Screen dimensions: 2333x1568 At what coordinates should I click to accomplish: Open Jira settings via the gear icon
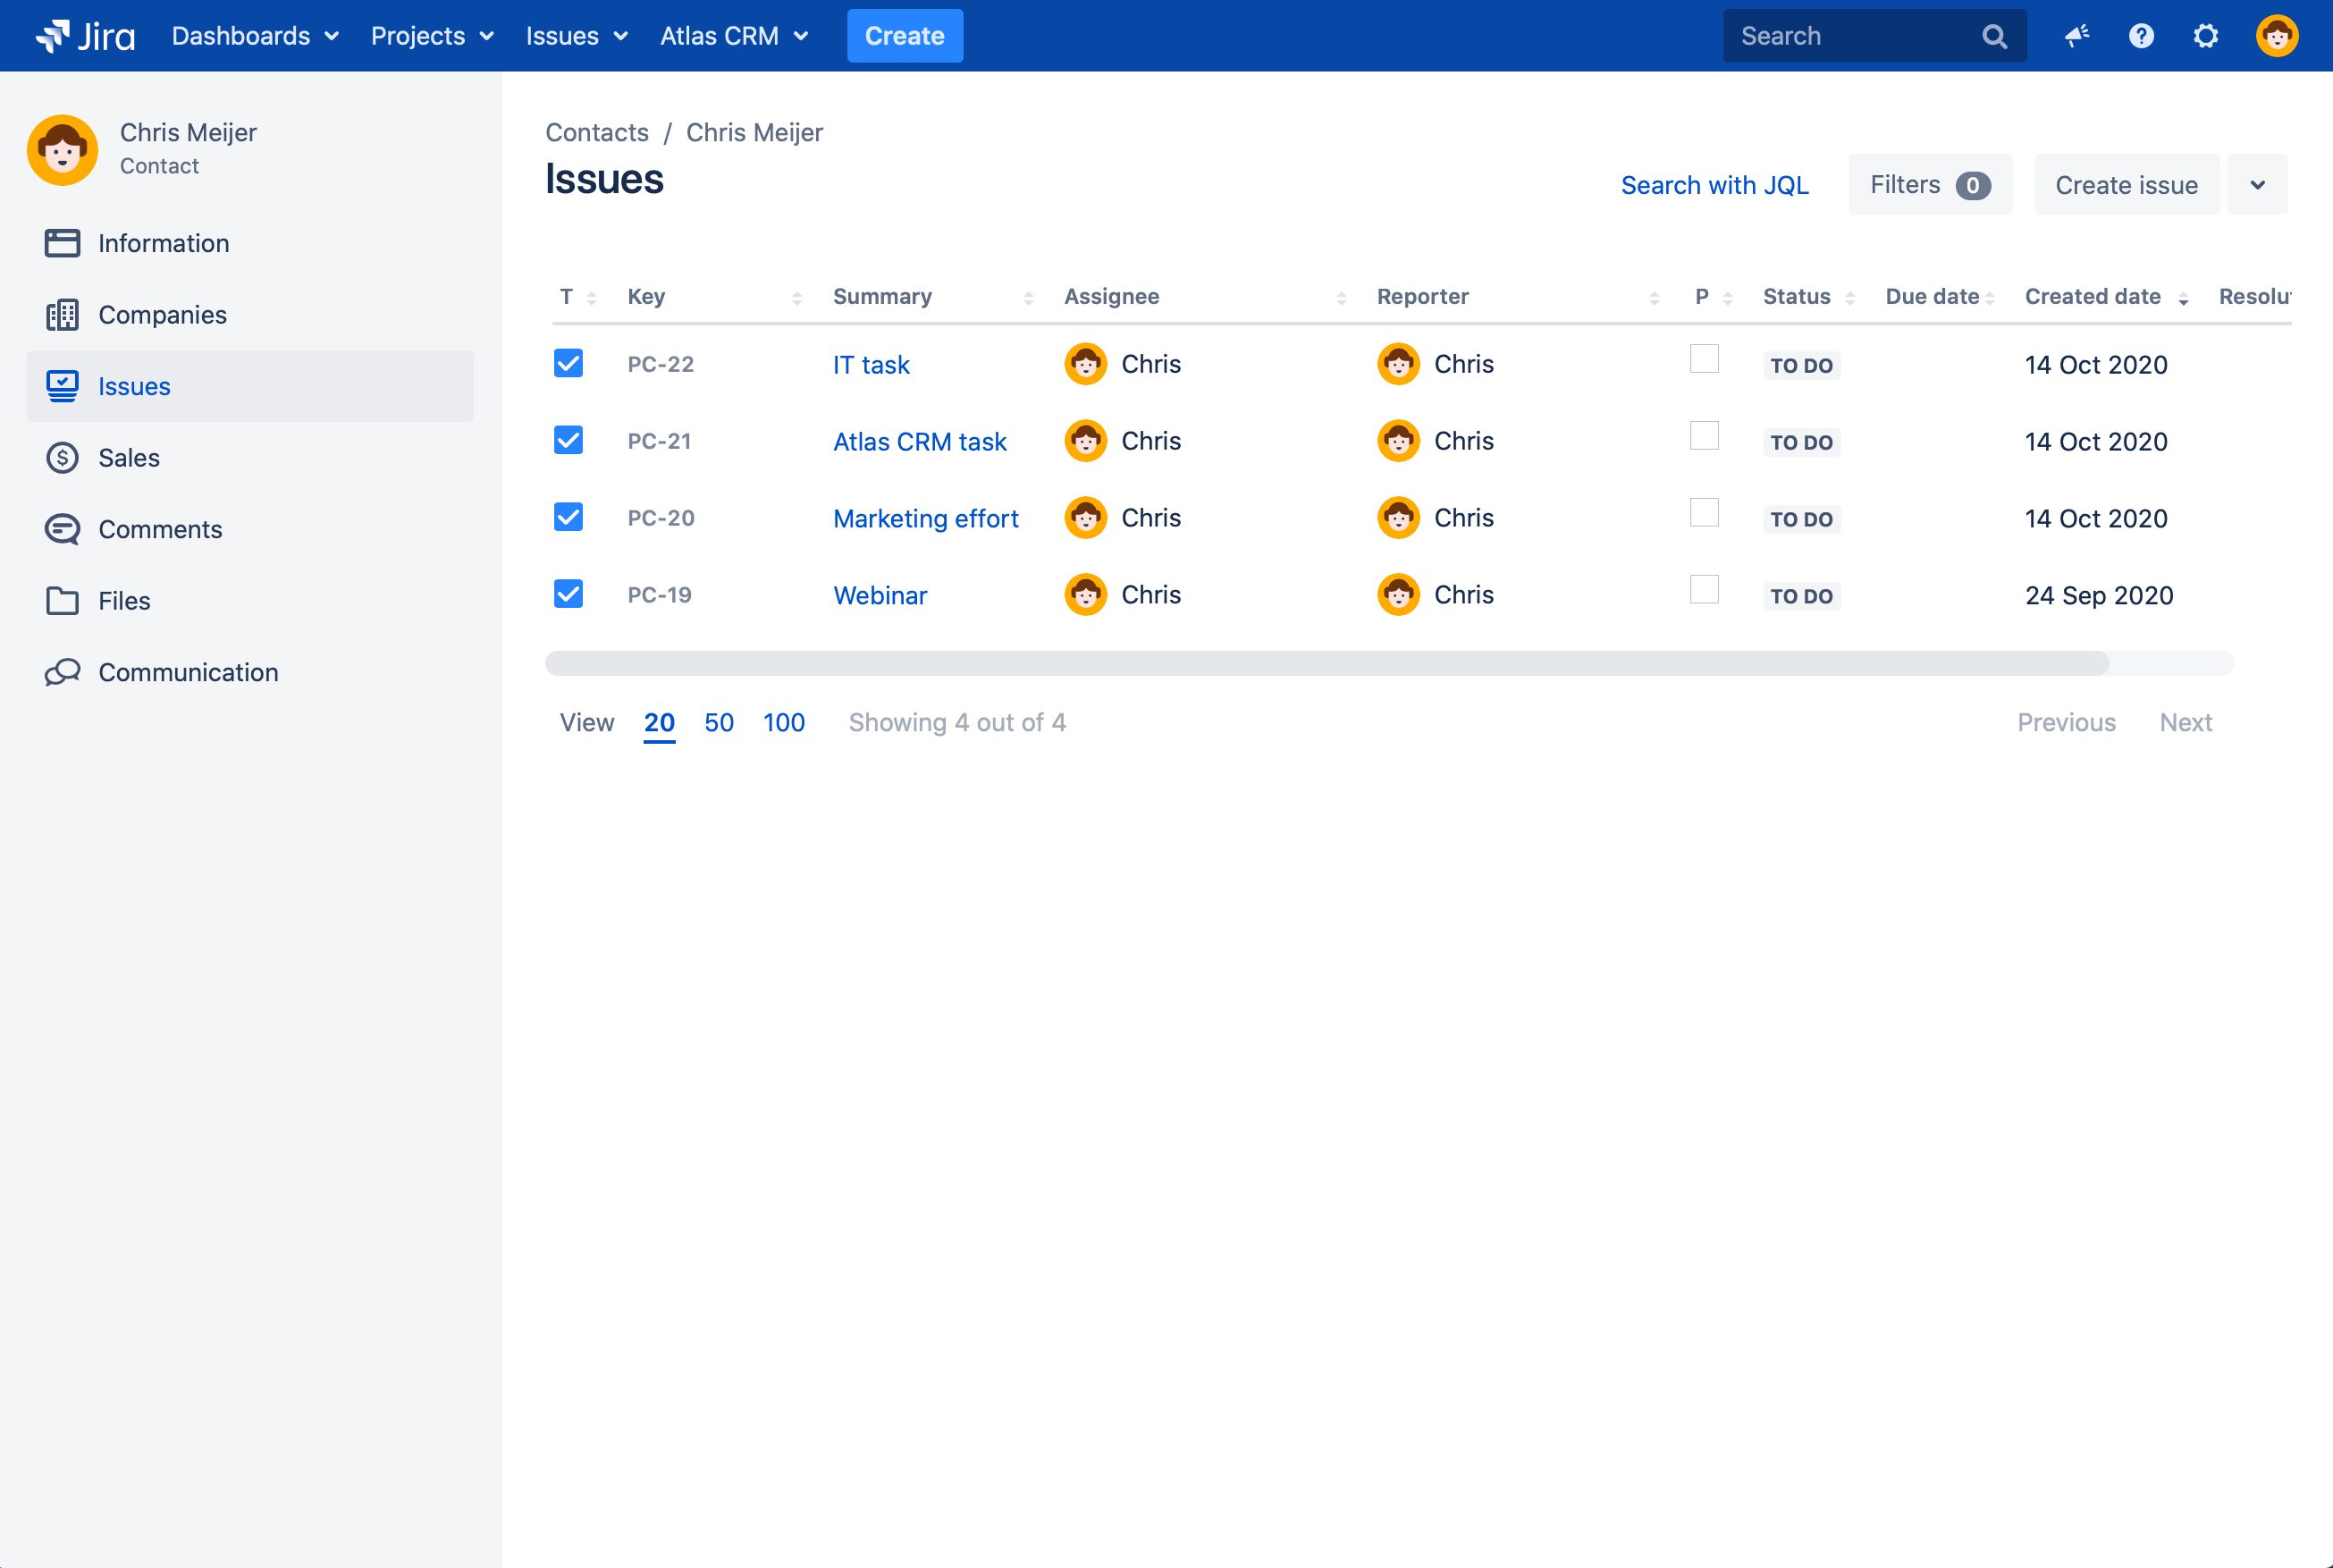(x=2206, y=35)
